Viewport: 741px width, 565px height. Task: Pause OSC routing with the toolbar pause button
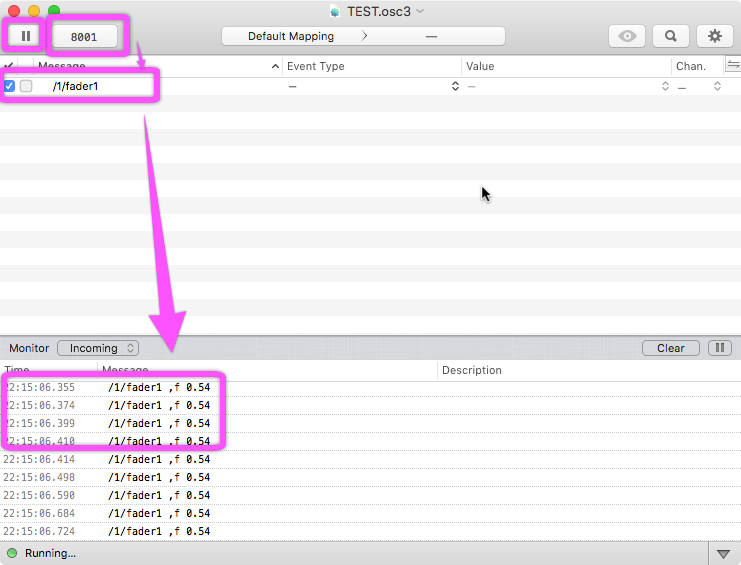[25, 36]
